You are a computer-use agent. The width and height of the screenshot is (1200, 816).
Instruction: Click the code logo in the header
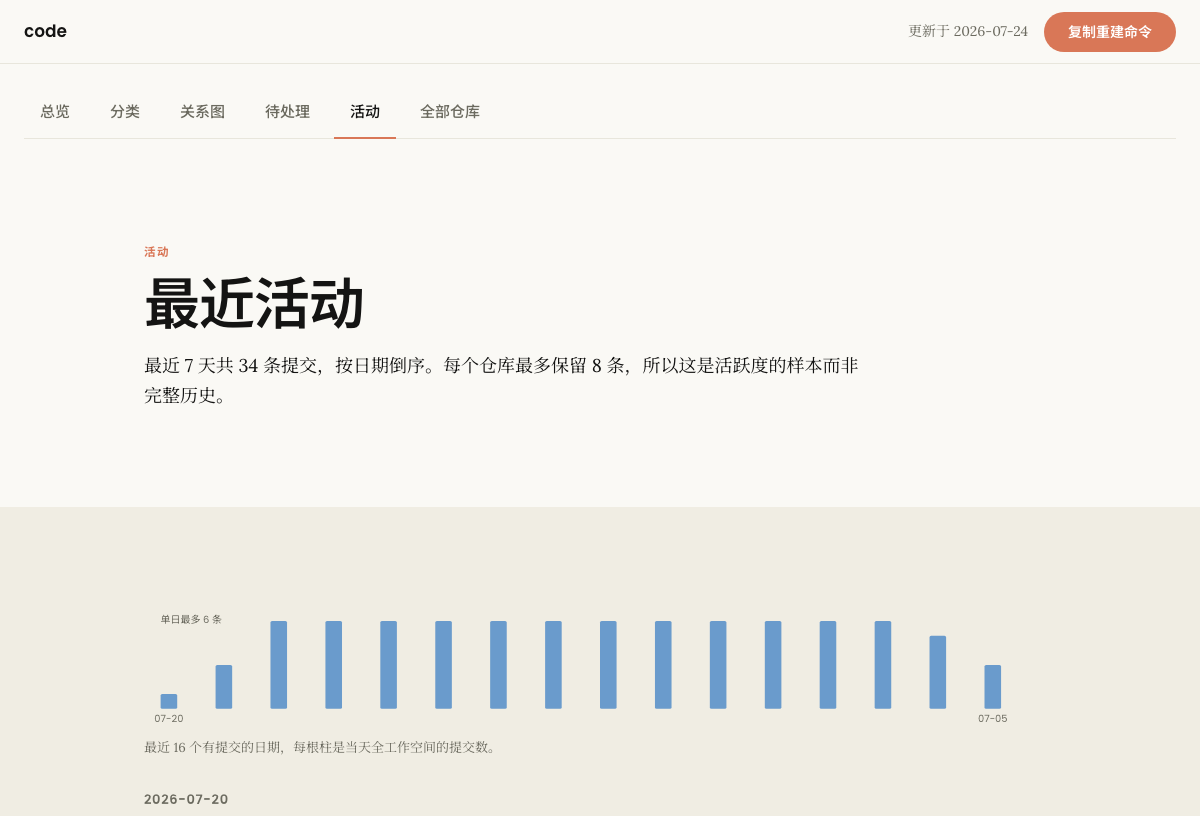tap(45, 31)
